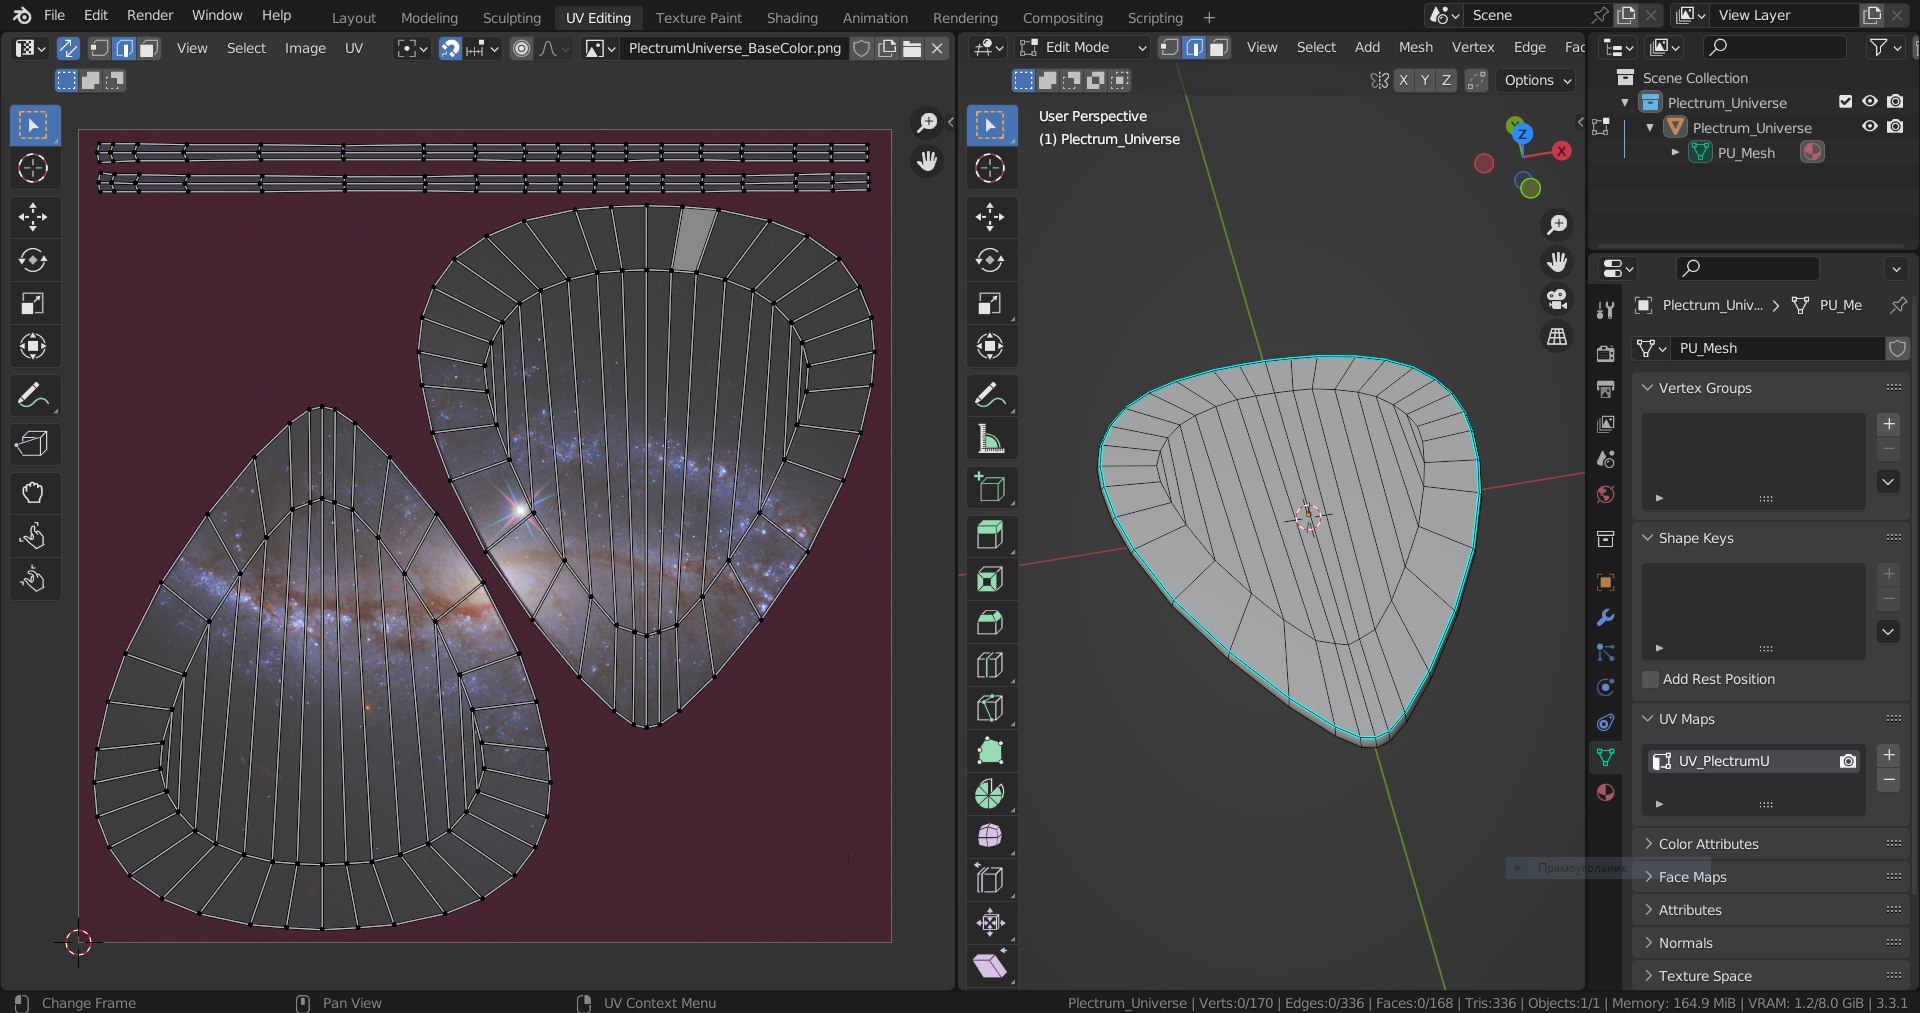This screenshot has height=1013, width=1920.
Task: Select the Add Cube tool
Action: click(990, 487)
